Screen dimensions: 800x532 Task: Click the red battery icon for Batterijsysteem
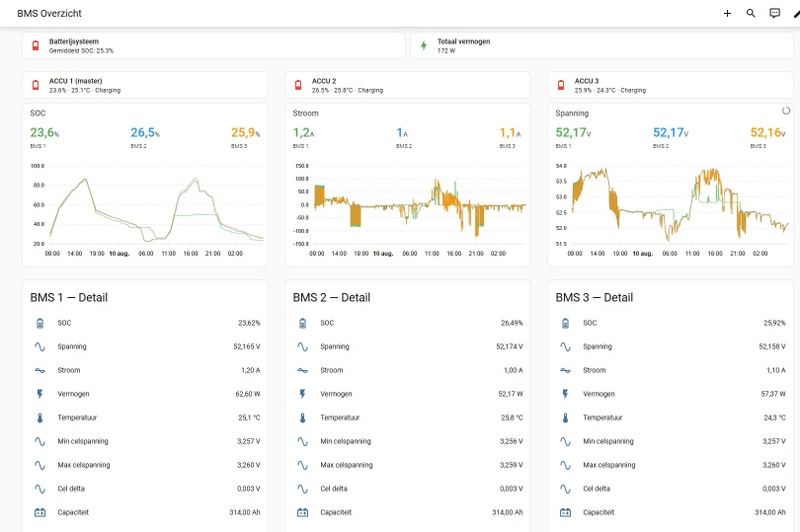point(36,45)
